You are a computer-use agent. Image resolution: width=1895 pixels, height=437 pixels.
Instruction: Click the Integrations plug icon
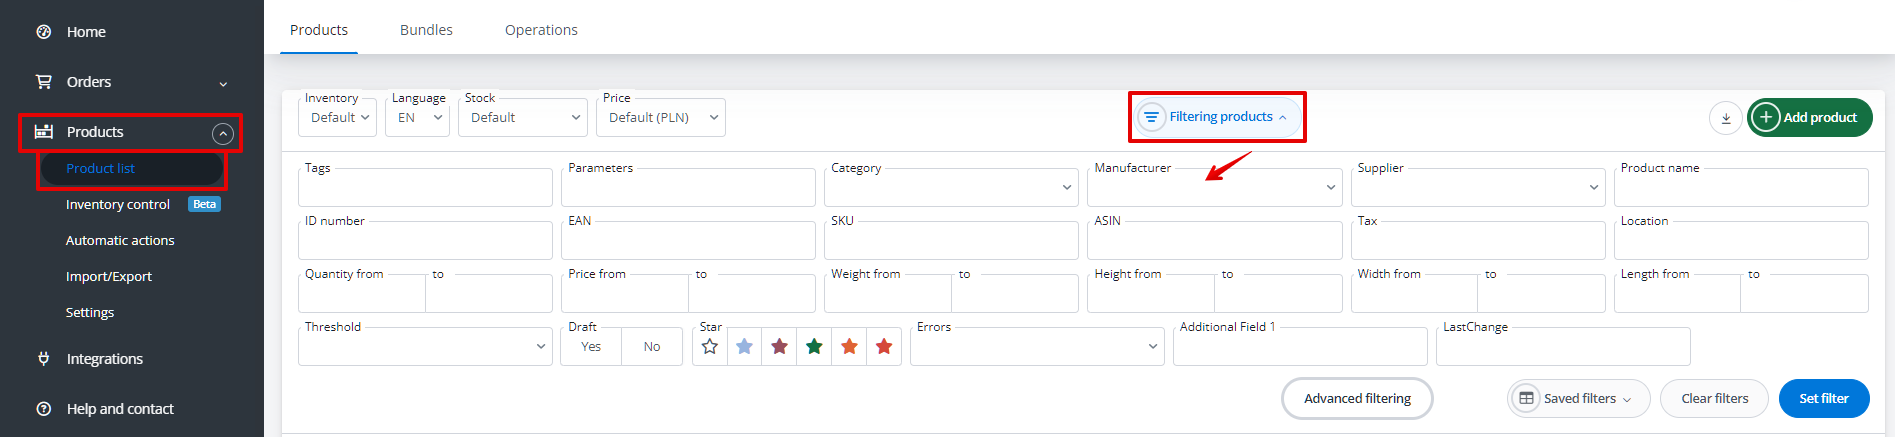point(43,358)
